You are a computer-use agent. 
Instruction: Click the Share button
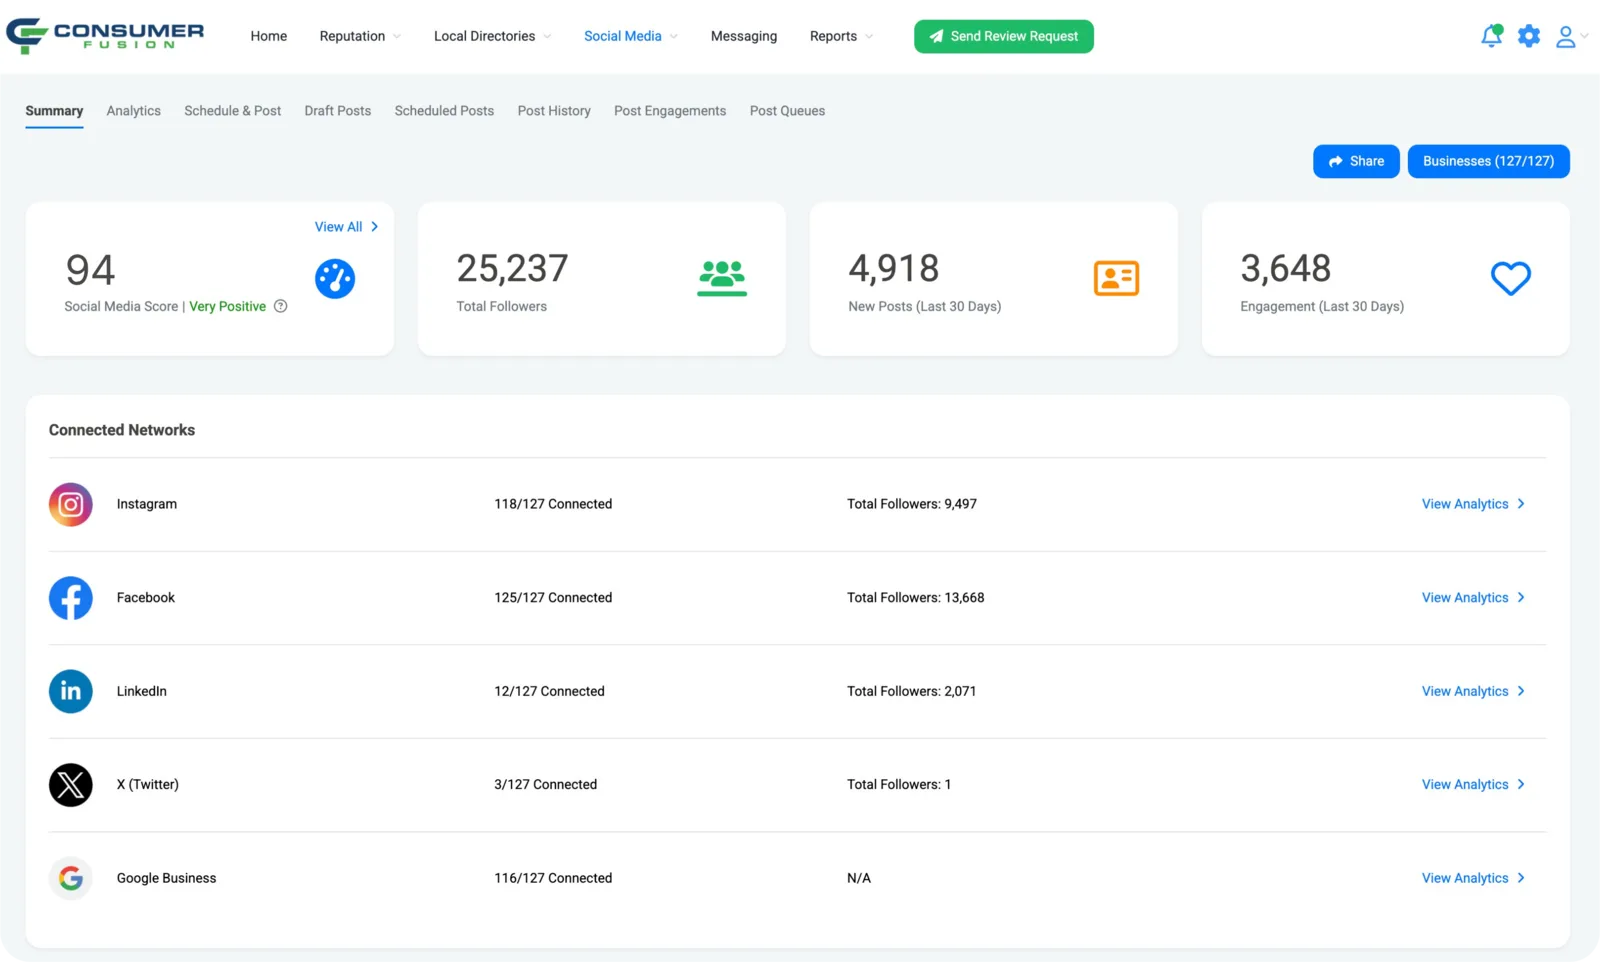1355,161
